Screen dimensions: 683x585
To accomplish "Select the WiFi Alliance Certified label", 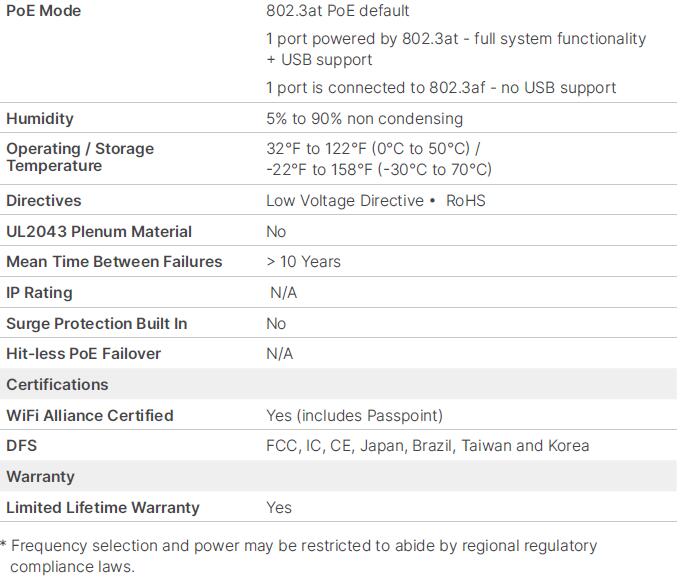I will [90, 416].
